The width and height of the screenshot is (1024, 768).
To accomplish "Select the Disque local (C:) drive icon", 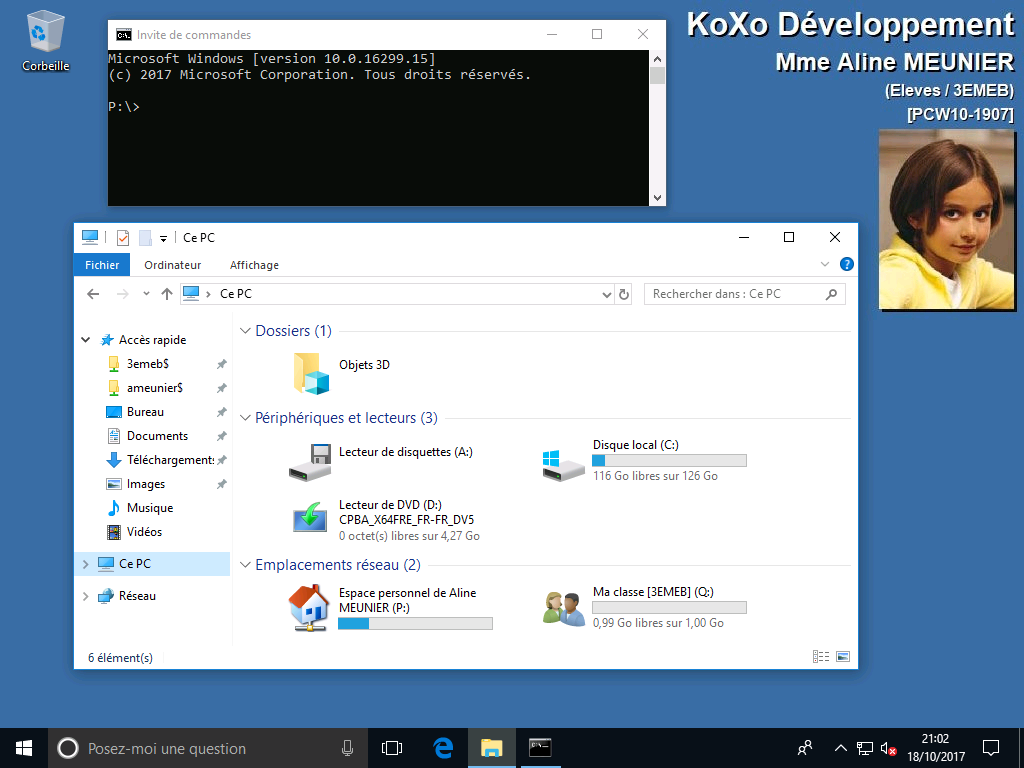I will 563,466.
